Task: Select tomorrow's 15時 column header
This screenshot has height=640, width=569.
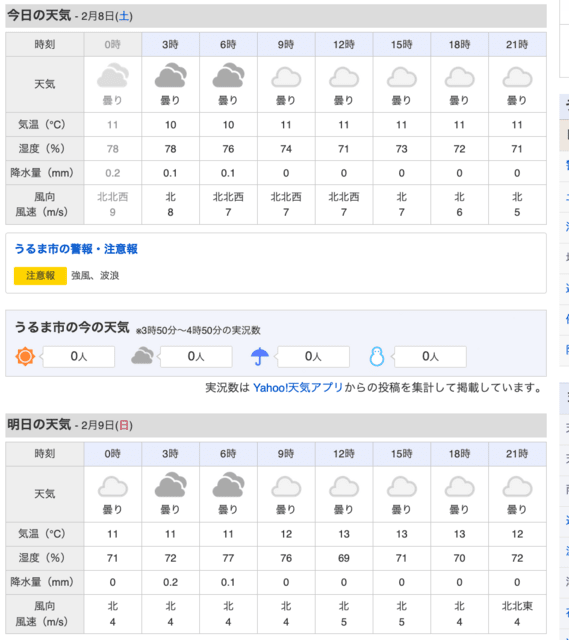Action: (x=402, y=454)
